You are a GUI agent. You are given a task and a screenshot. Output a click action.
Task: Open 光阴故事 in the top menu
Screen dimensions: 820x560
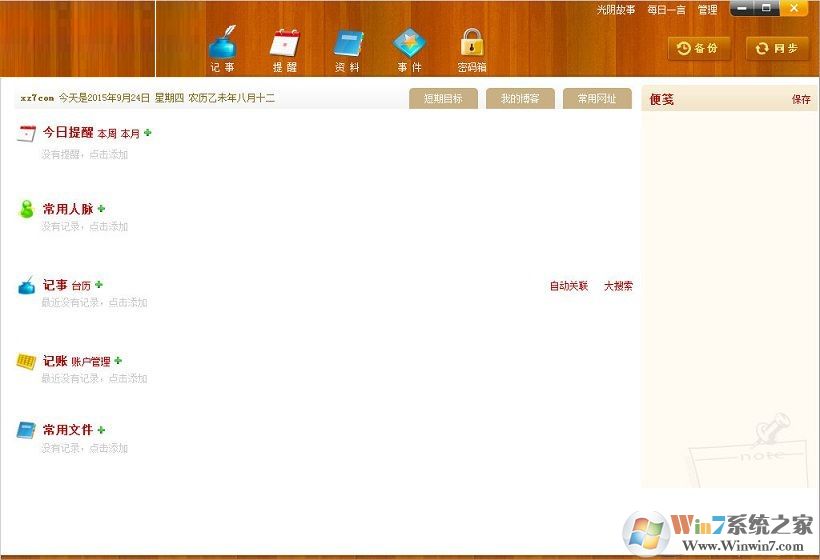point(616,10)
